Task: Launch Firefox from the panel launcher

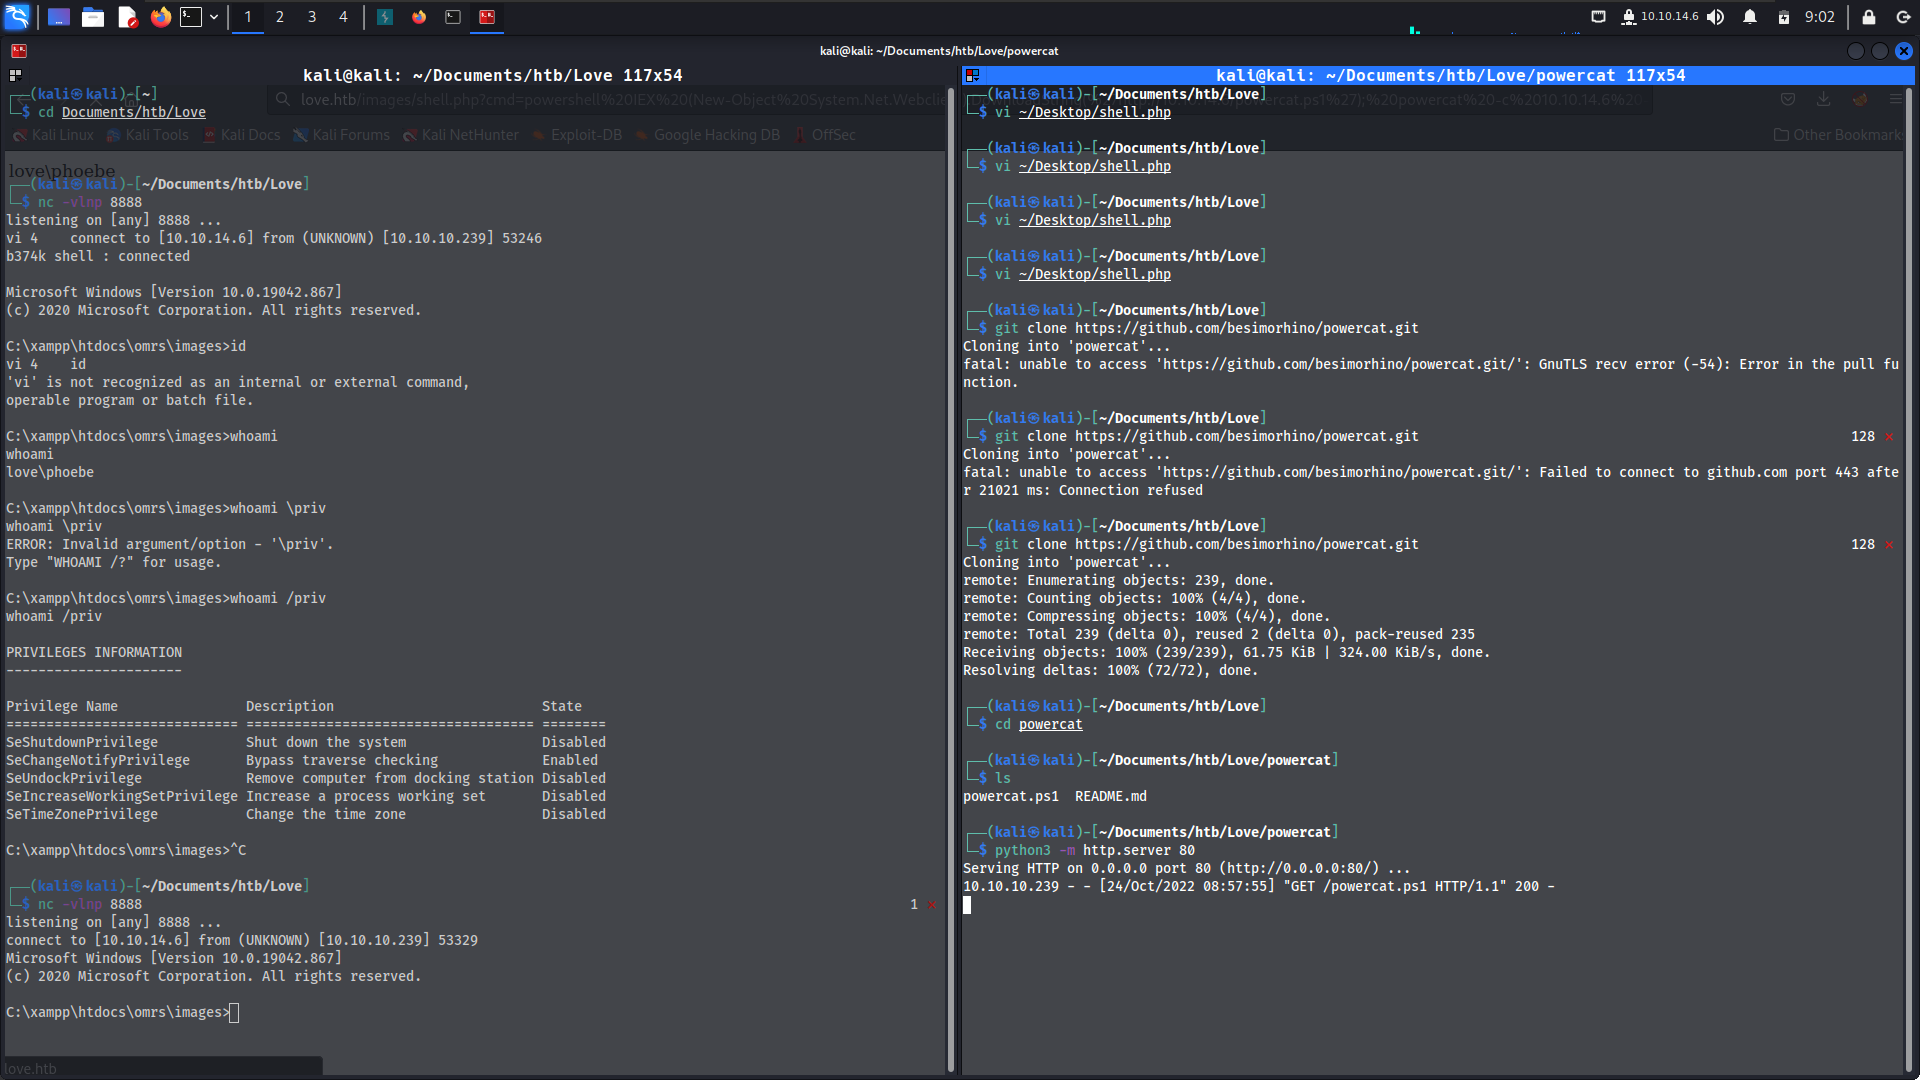Action: [161, 17]
